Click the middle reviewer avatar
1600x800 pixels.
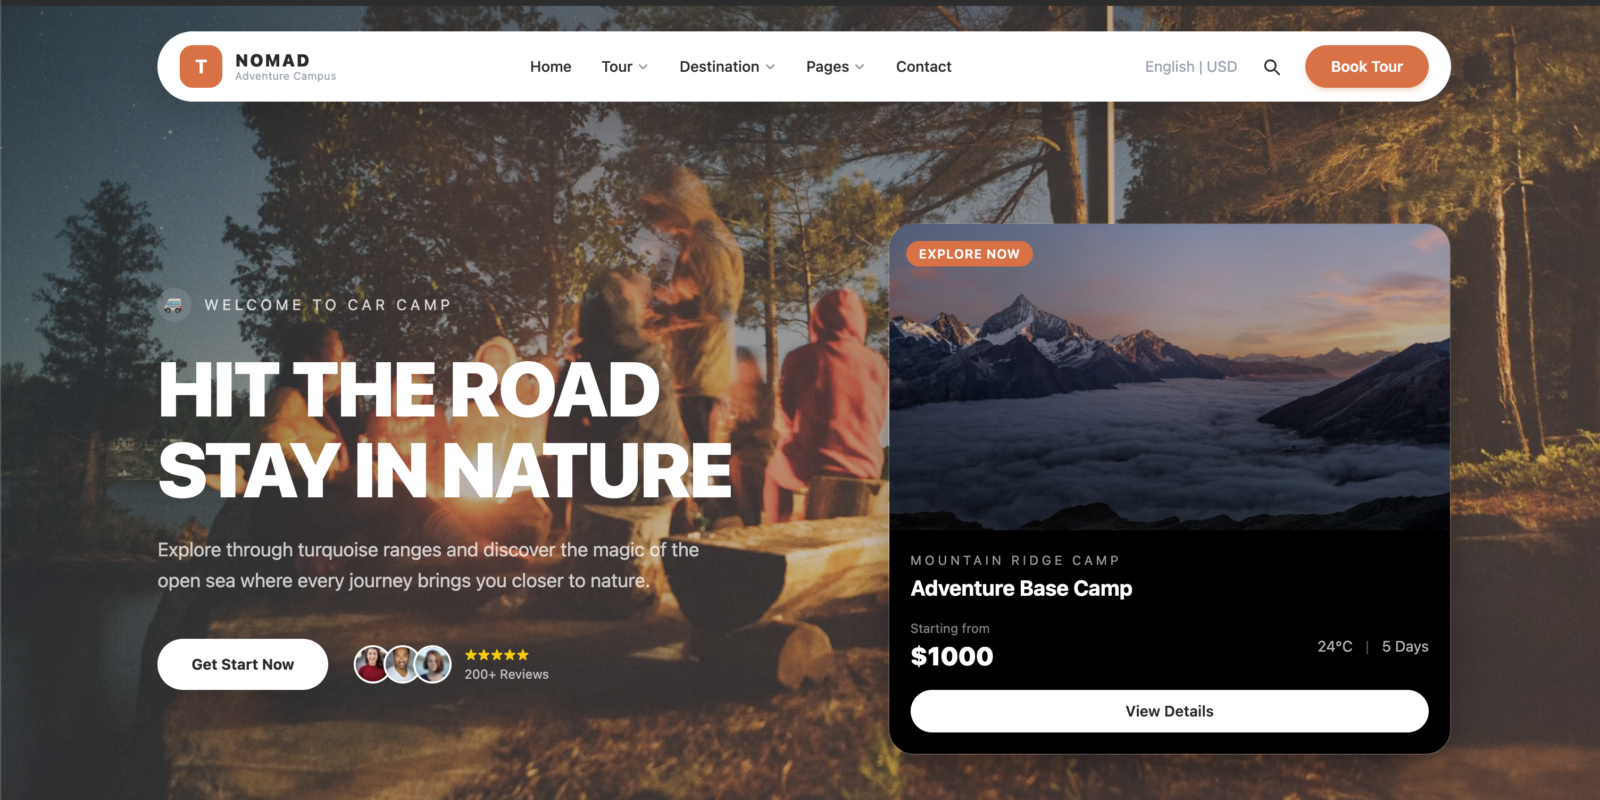click(x=402, y=664)
